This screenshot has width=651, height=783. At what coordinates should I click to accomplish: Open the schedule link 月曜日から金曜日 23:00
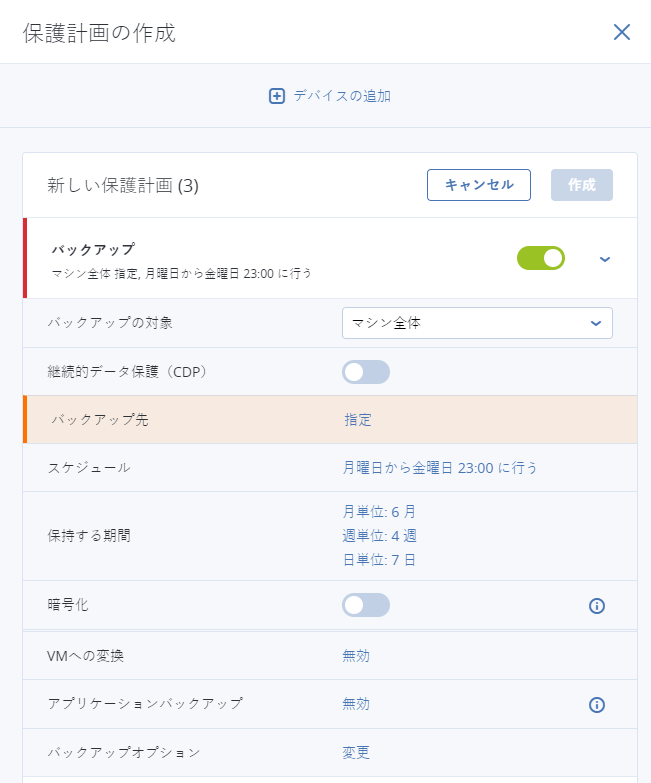[x=440, y=468]
